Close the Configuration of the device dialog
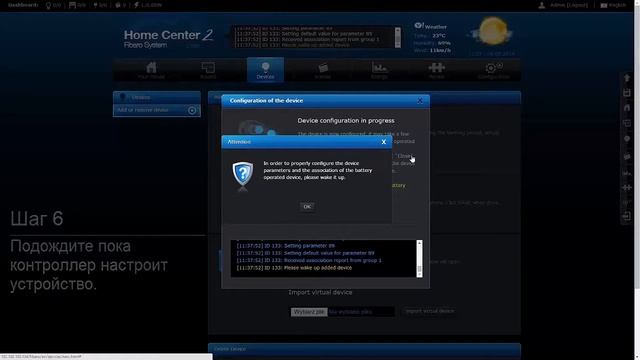640x360 pixels. pos(420,100)
